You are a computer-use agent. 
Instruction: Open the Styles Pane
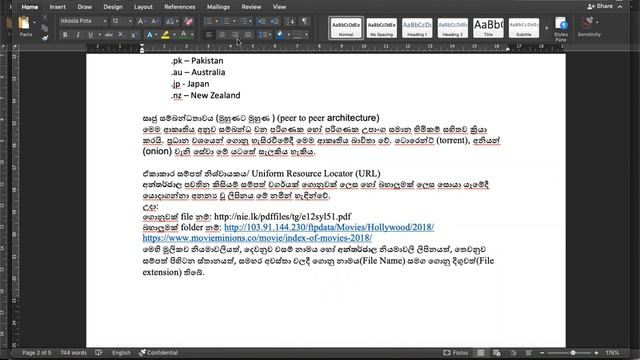pyautogui.click(x=561, y=29)
